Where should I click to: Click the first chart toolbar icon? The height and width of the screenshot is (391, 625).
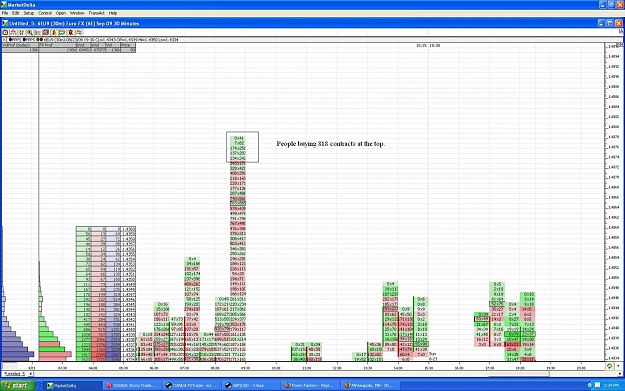click(5, 32)
